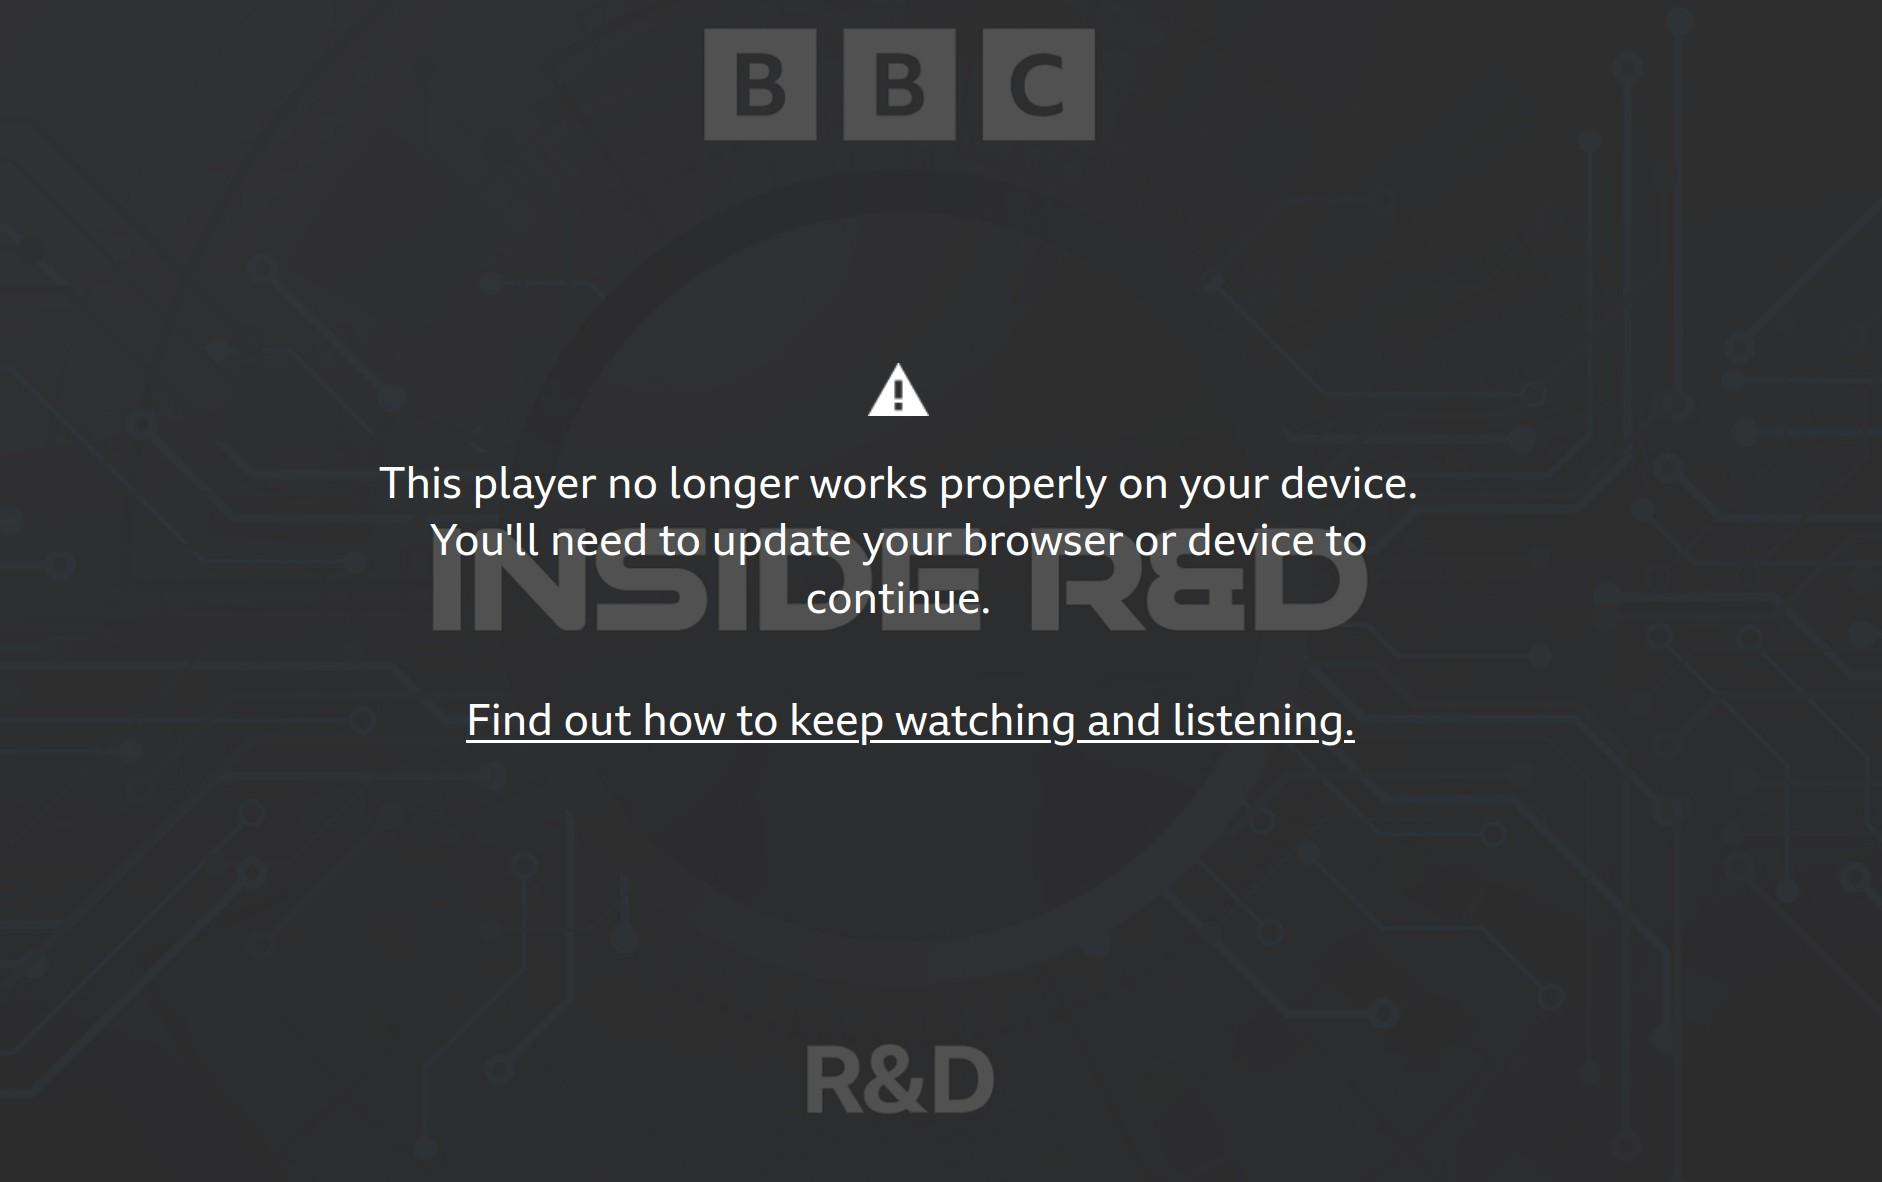Click the C block of BBC logo

[x=1038, y=84]
